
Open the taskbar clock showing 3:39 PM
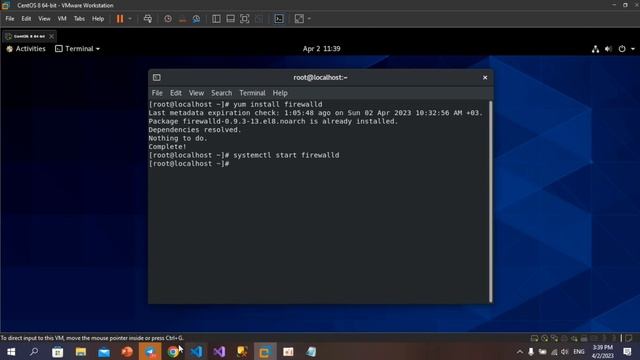point(603,351)
